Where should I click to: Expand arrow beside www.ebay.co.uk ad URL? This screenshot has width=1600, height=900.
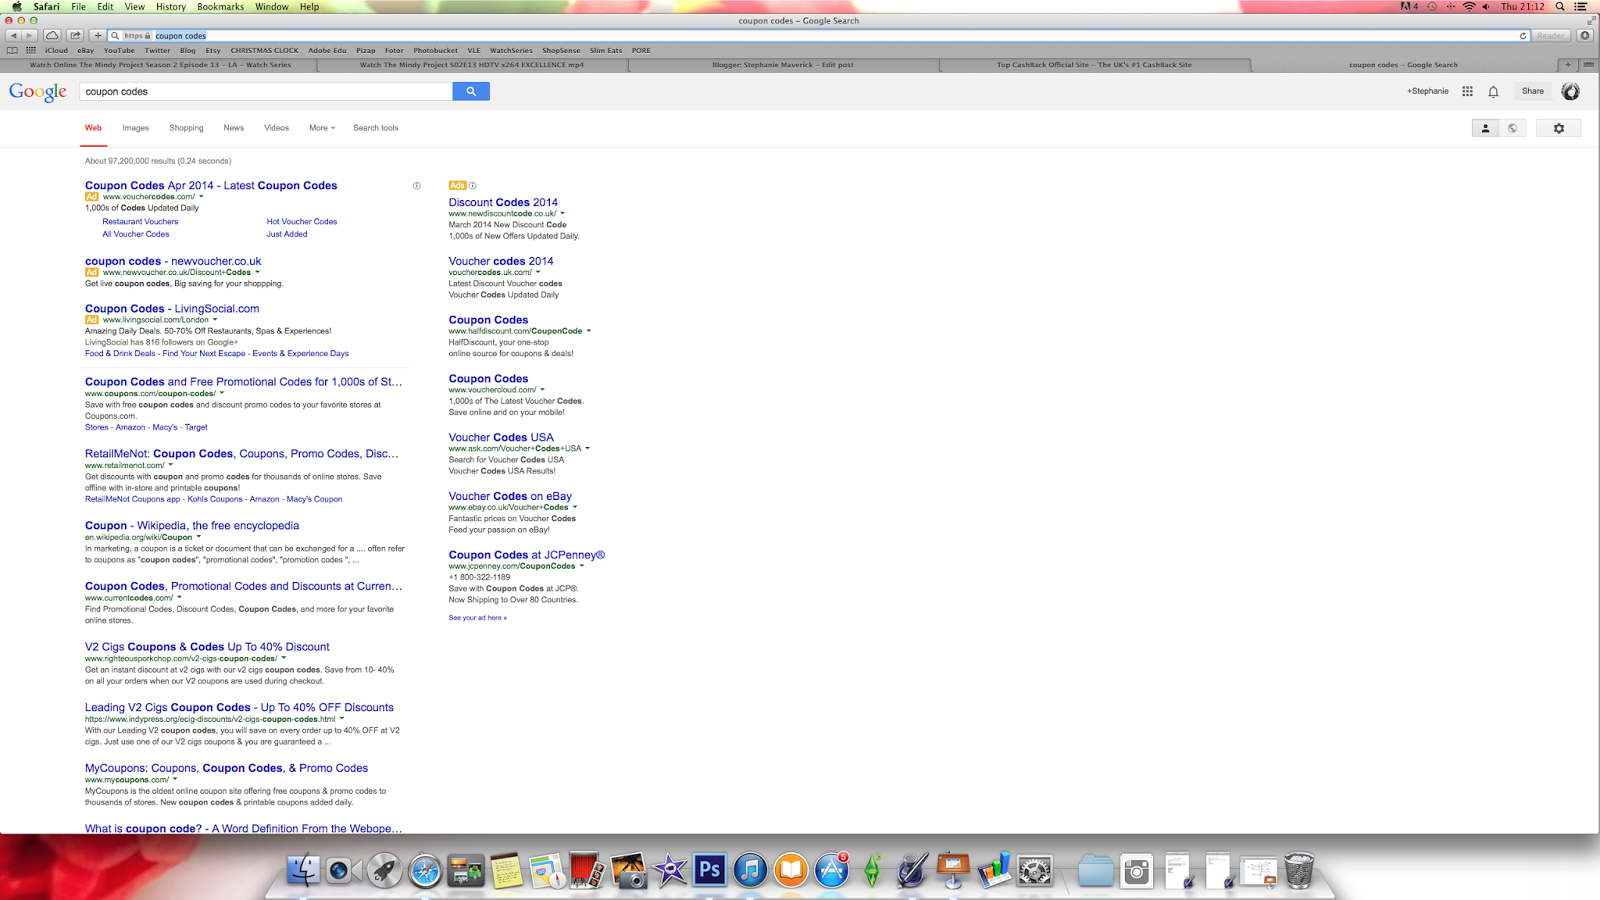coord(575,508)
